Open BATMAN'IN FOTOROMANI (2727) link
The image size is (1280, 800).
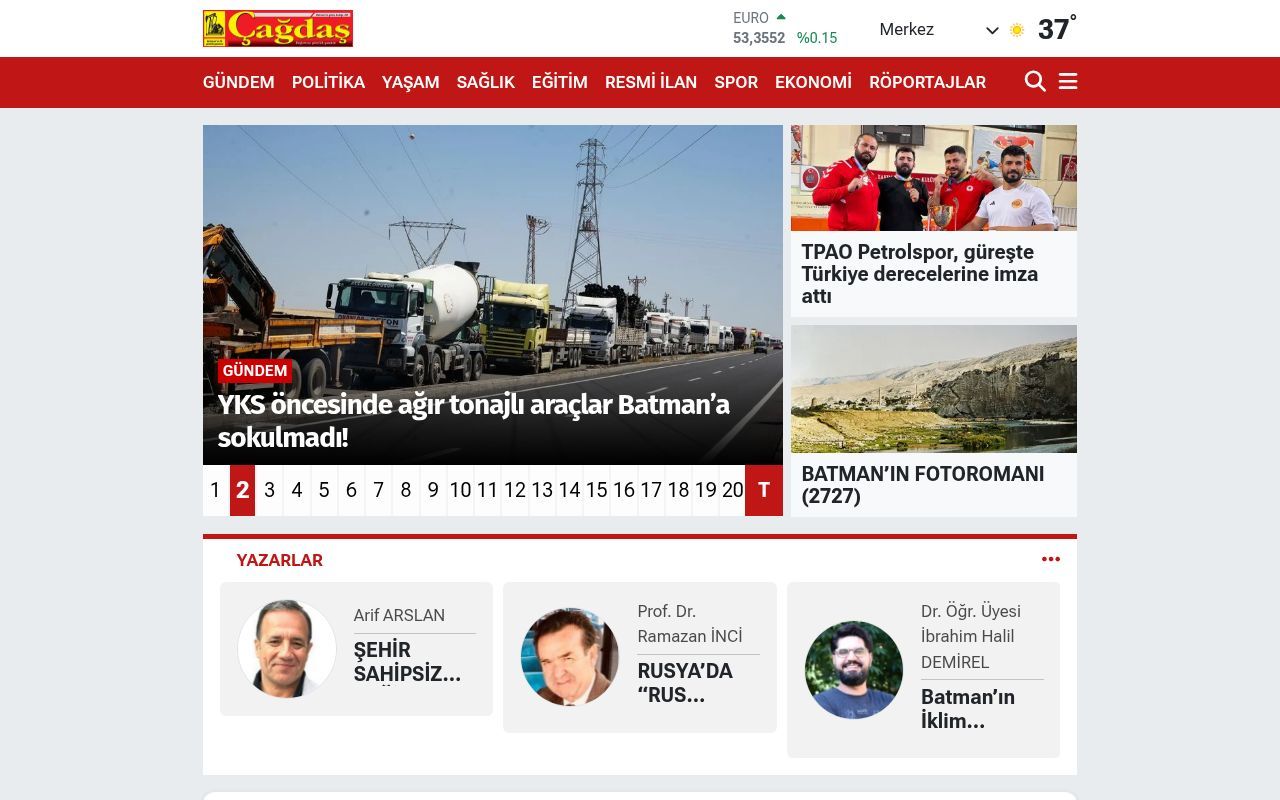pyautogui.click(x=922, y=485)
